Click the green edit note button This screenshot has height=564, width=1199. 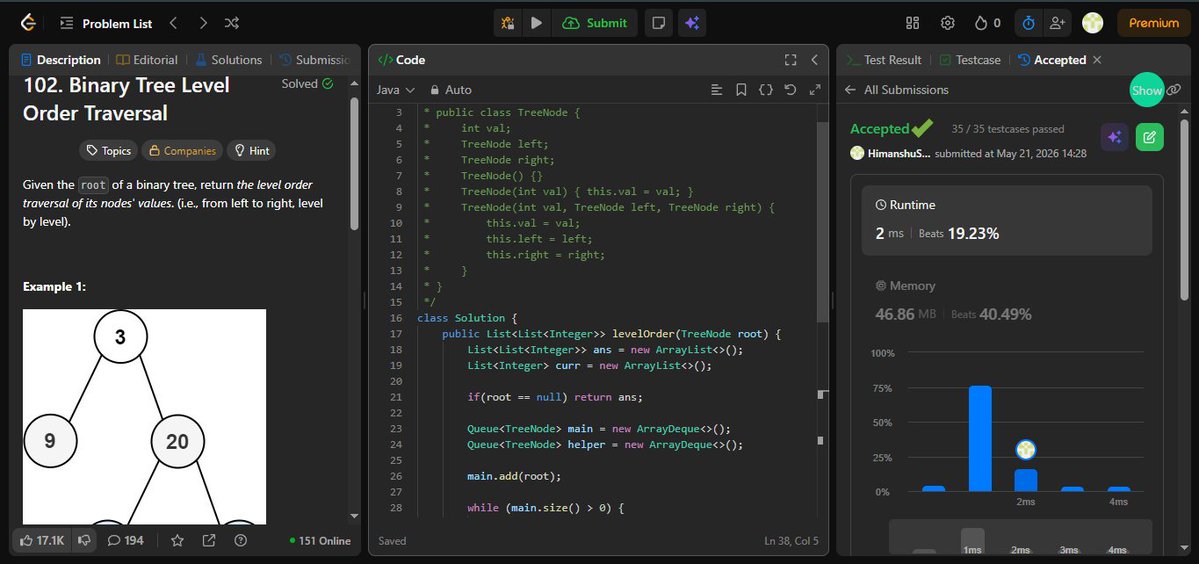[1149, 137]
